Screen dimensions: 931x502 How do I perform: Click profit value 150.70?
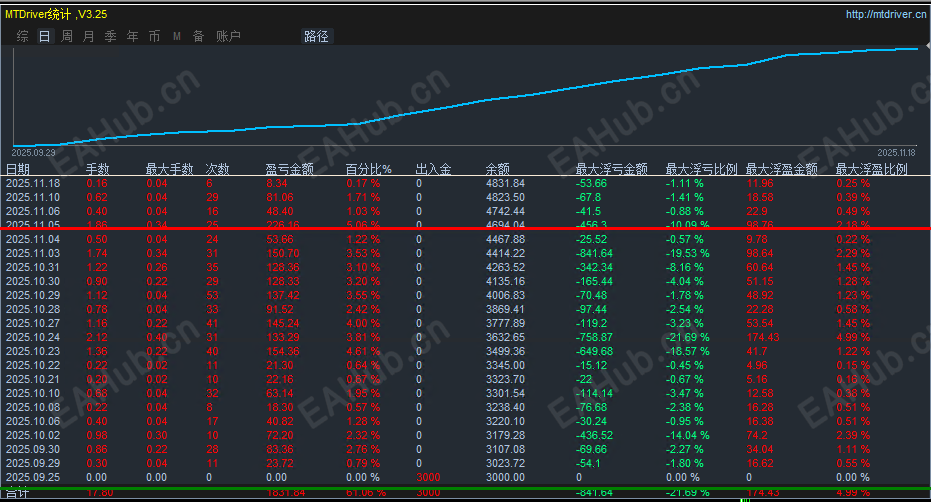click(x=283, y=253)
